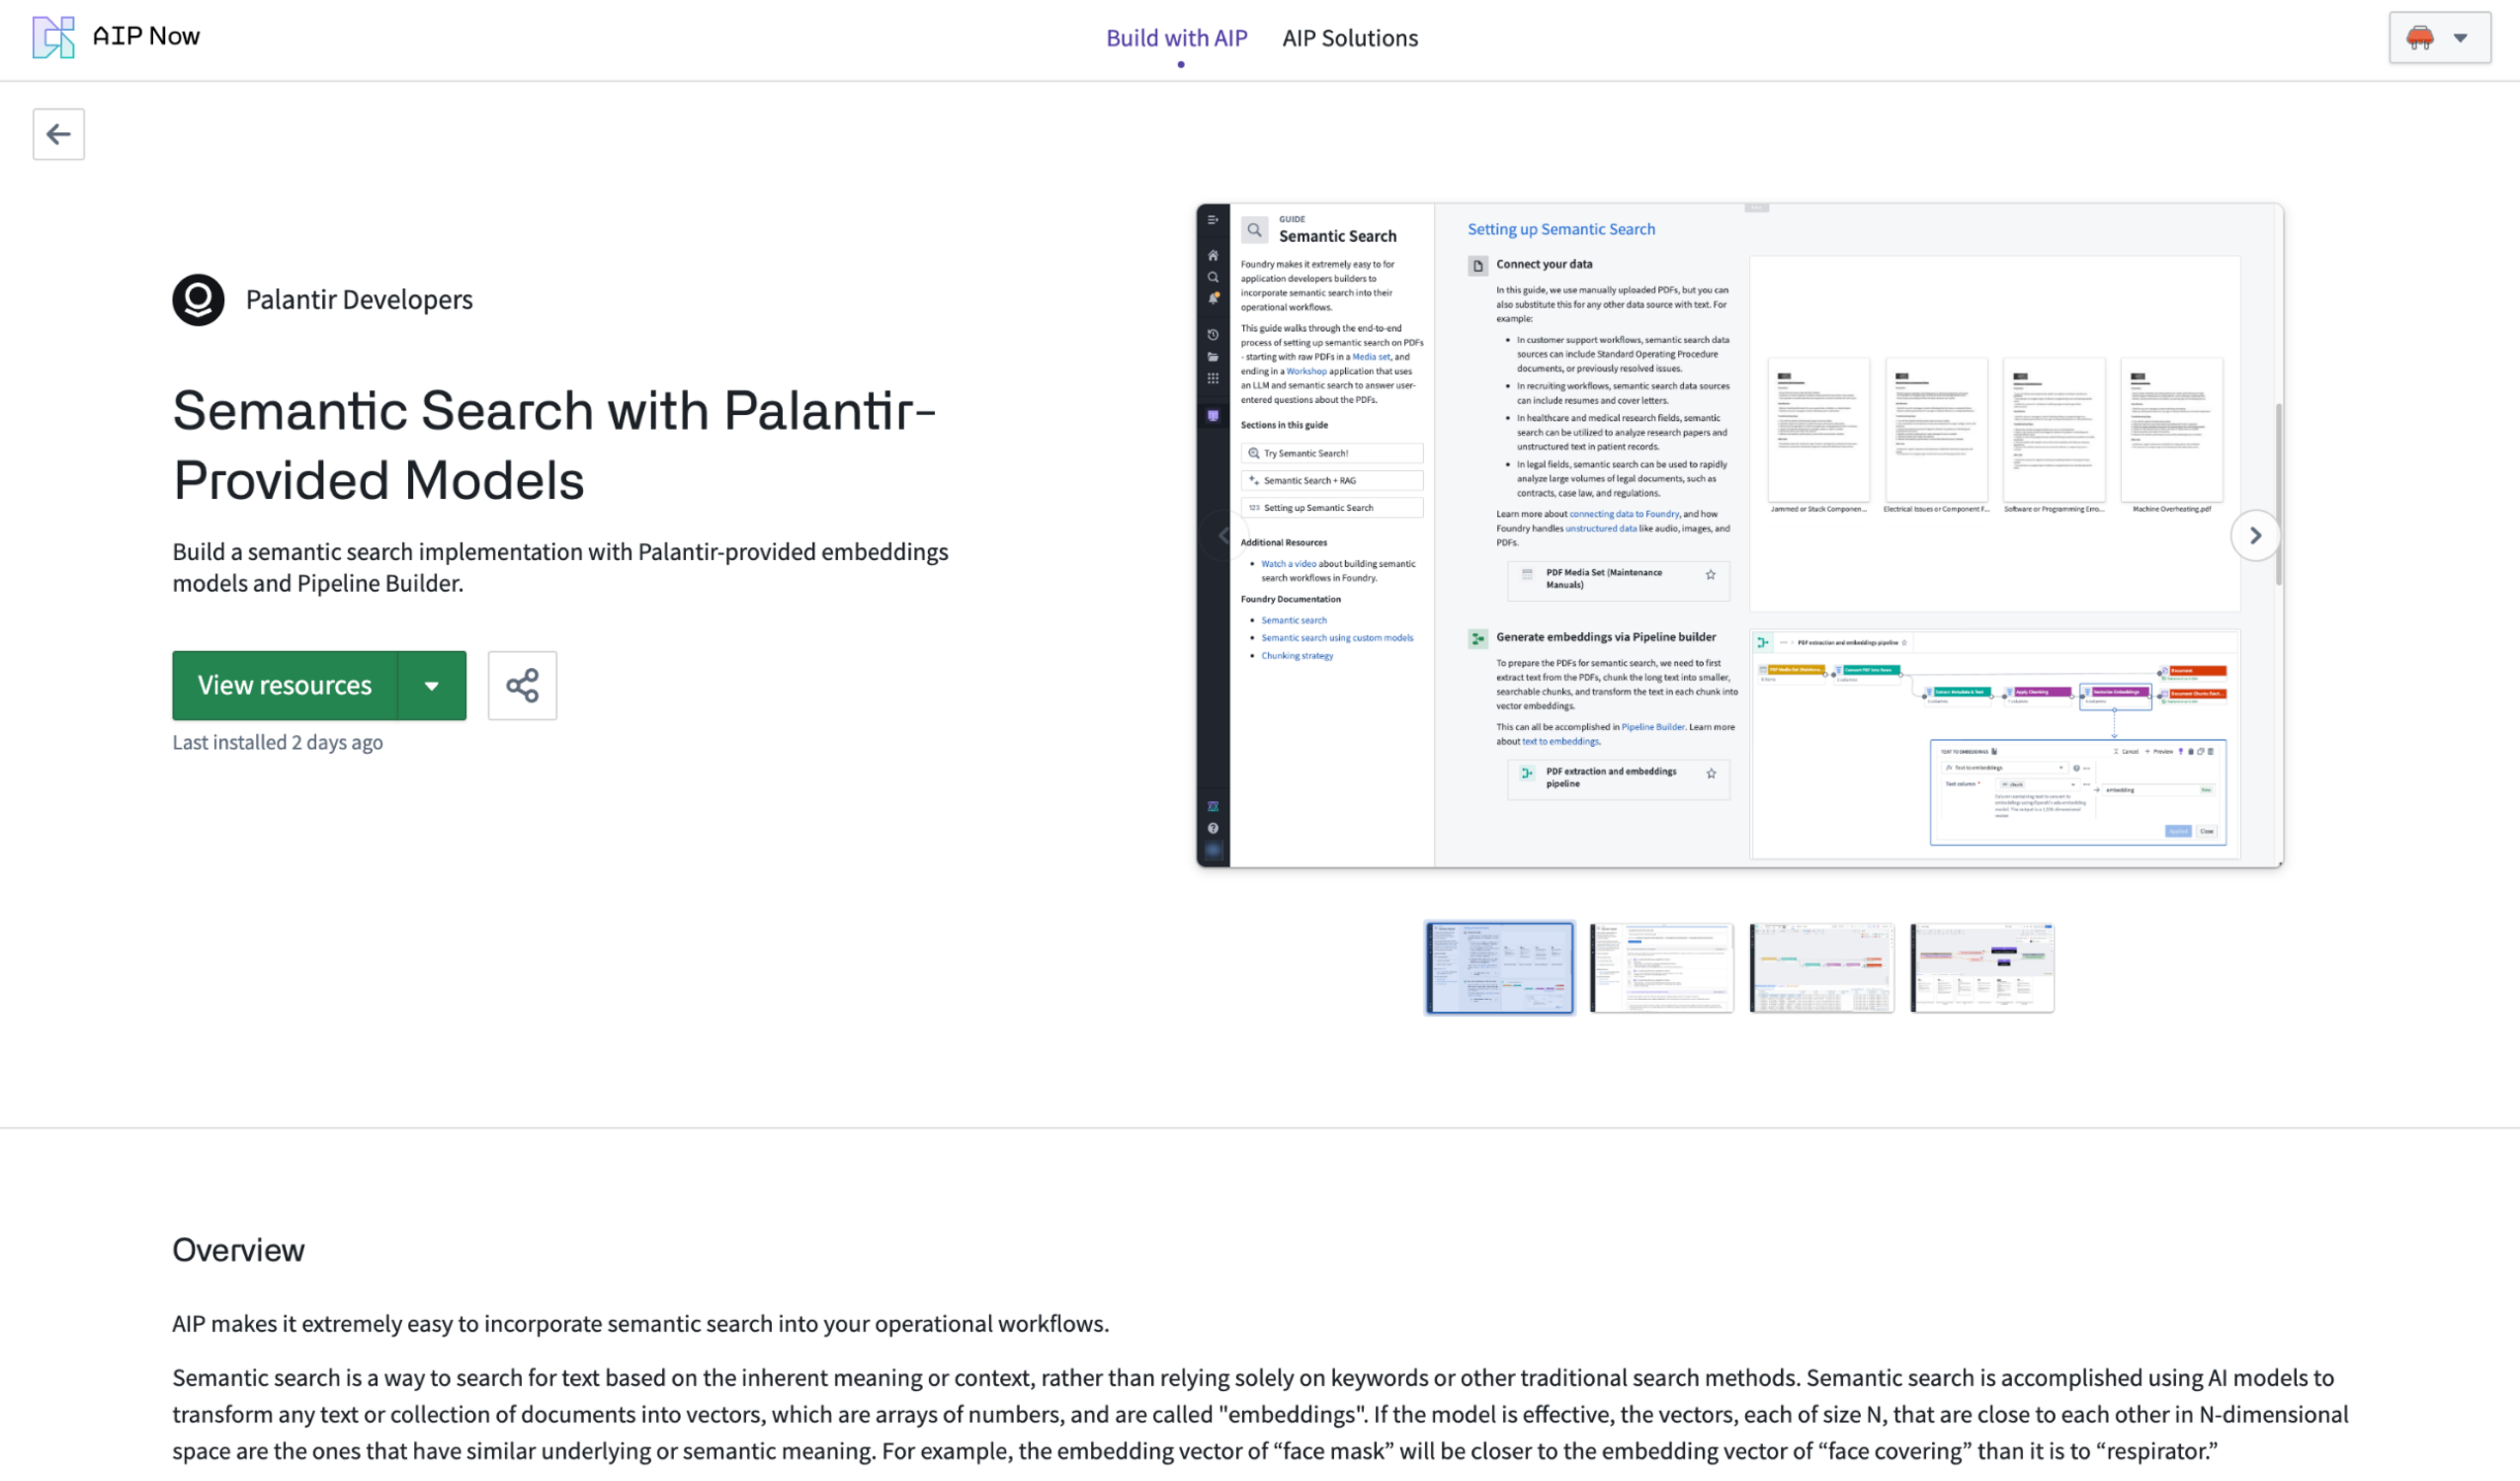Click the AIP Now logo icon
Viewport: 2520px width, 1481px height.
(51, 36)
